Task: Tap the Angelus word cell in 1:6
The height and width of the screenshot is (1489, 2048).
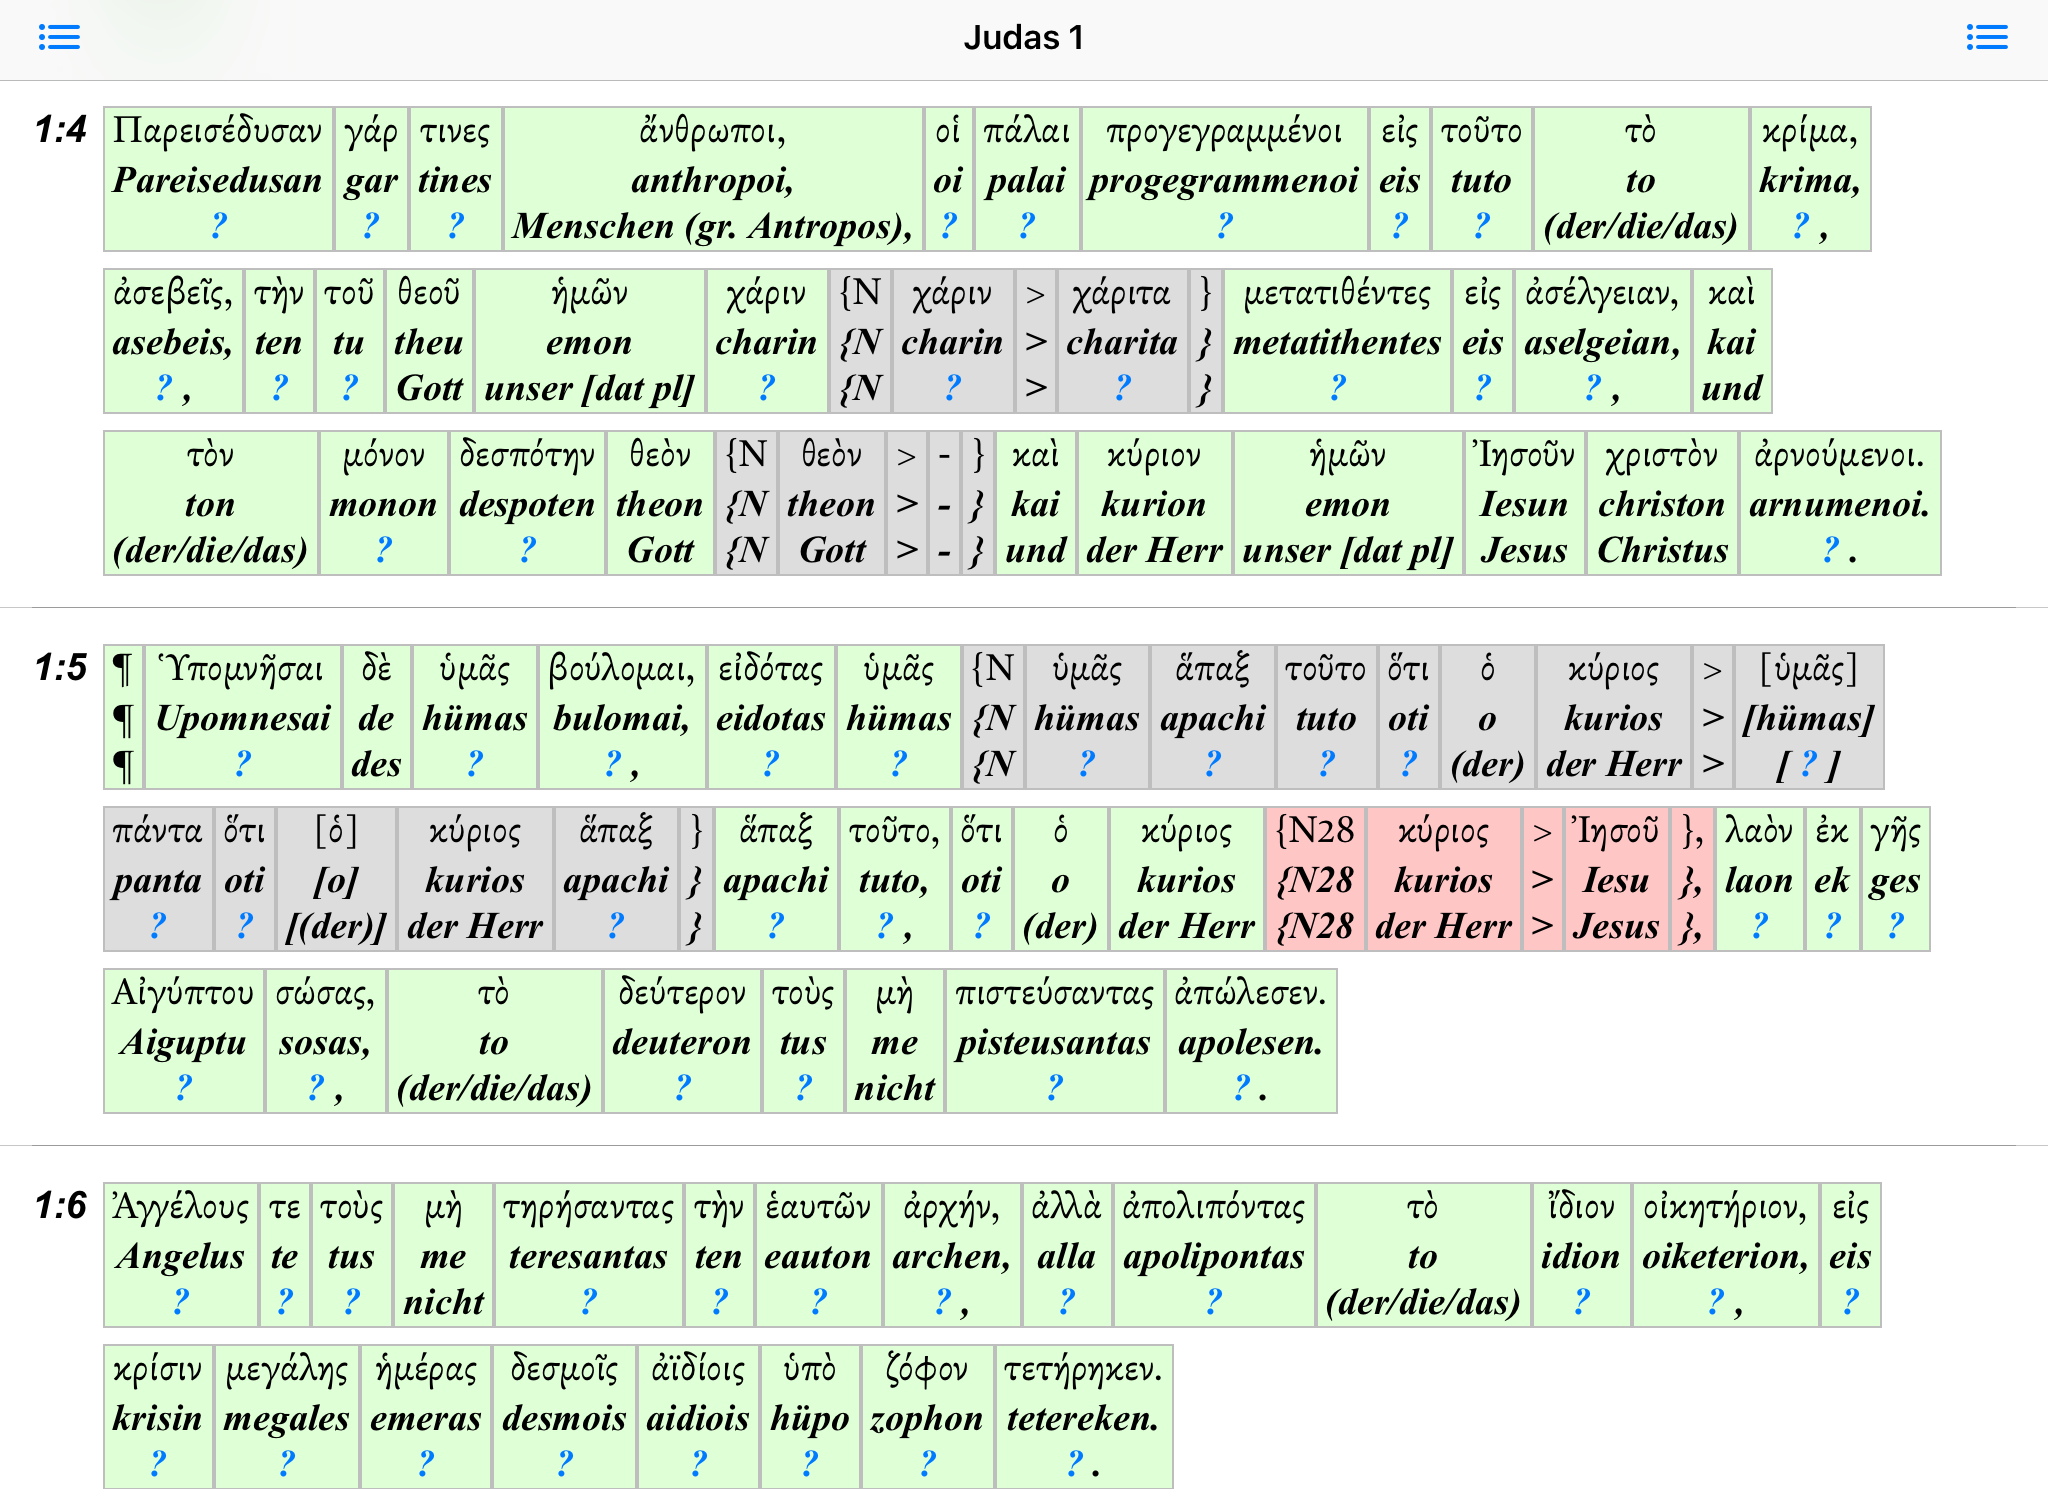Action: pos(180,1255)
